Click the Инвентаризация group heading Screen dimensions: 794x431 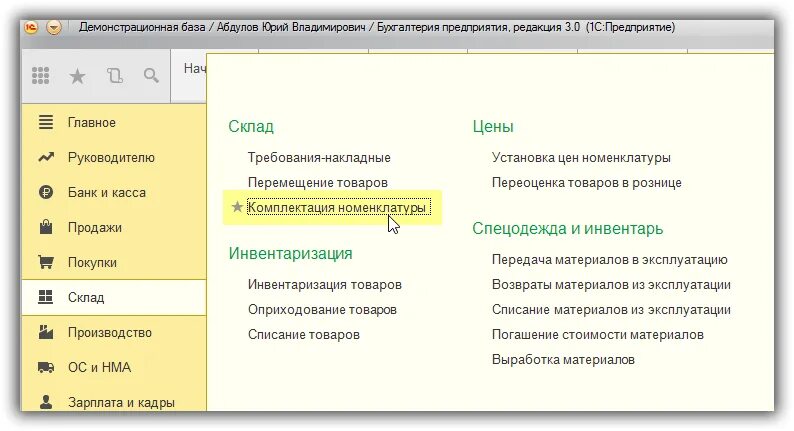pyautogui.click(x=290, y=253)
